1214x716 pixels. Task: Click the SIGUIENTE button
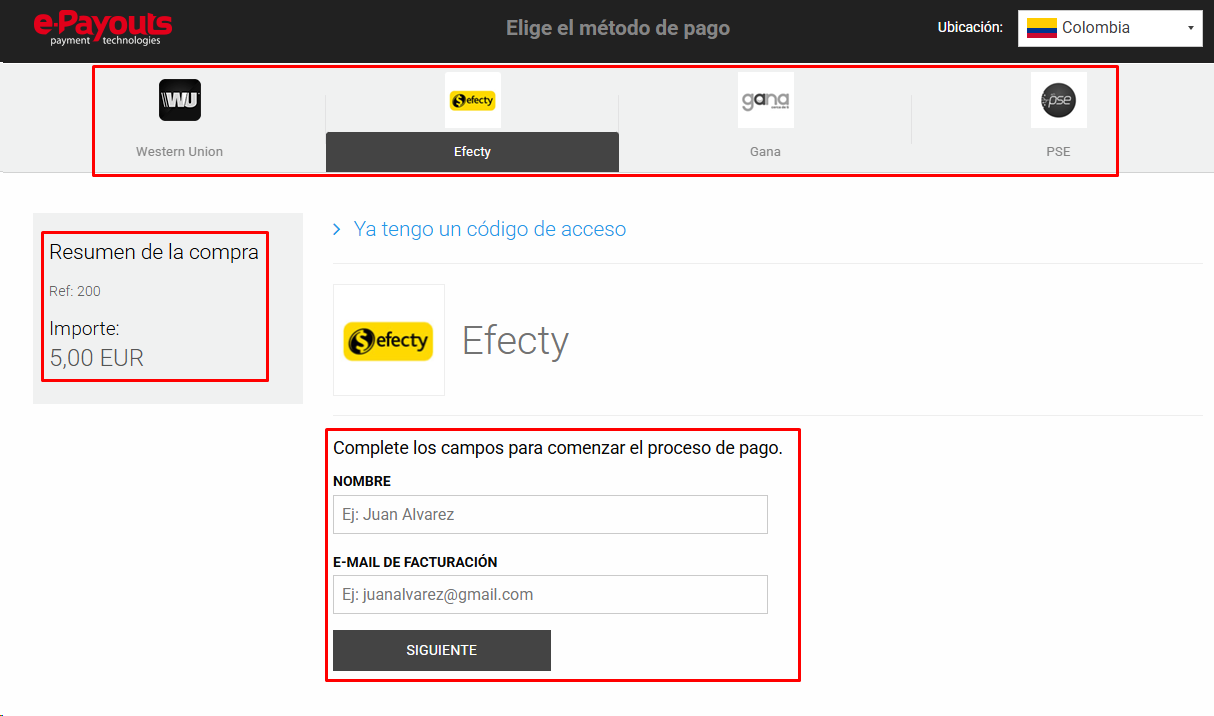point(442,650)
